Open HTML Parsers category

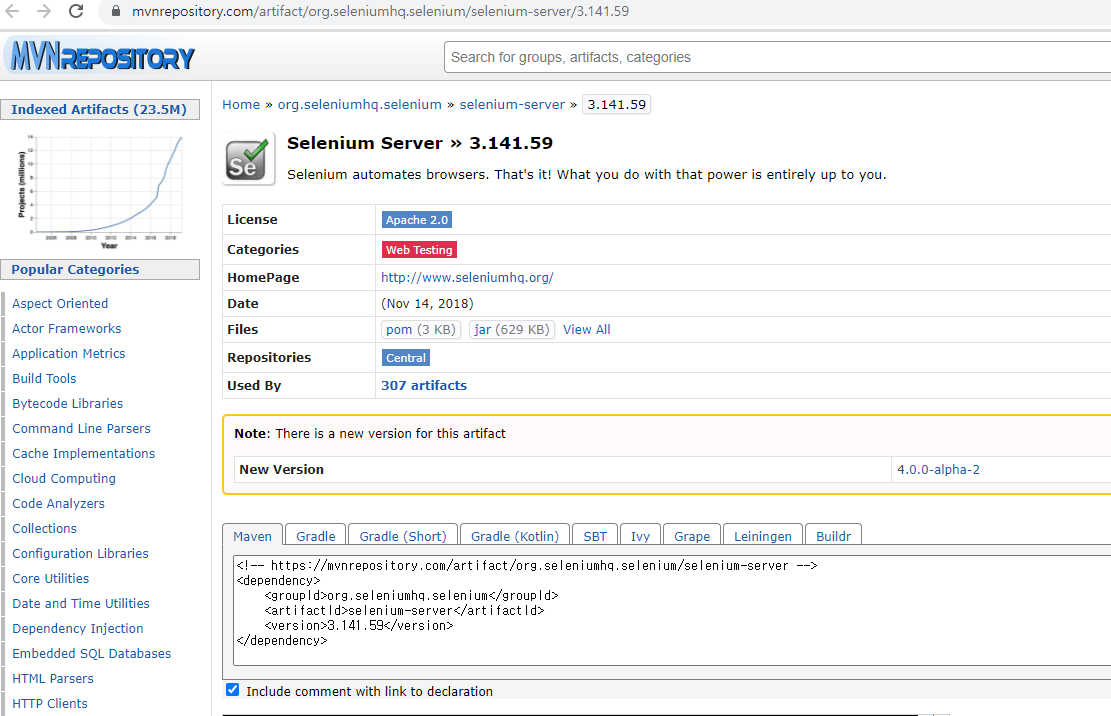[52, 678]
